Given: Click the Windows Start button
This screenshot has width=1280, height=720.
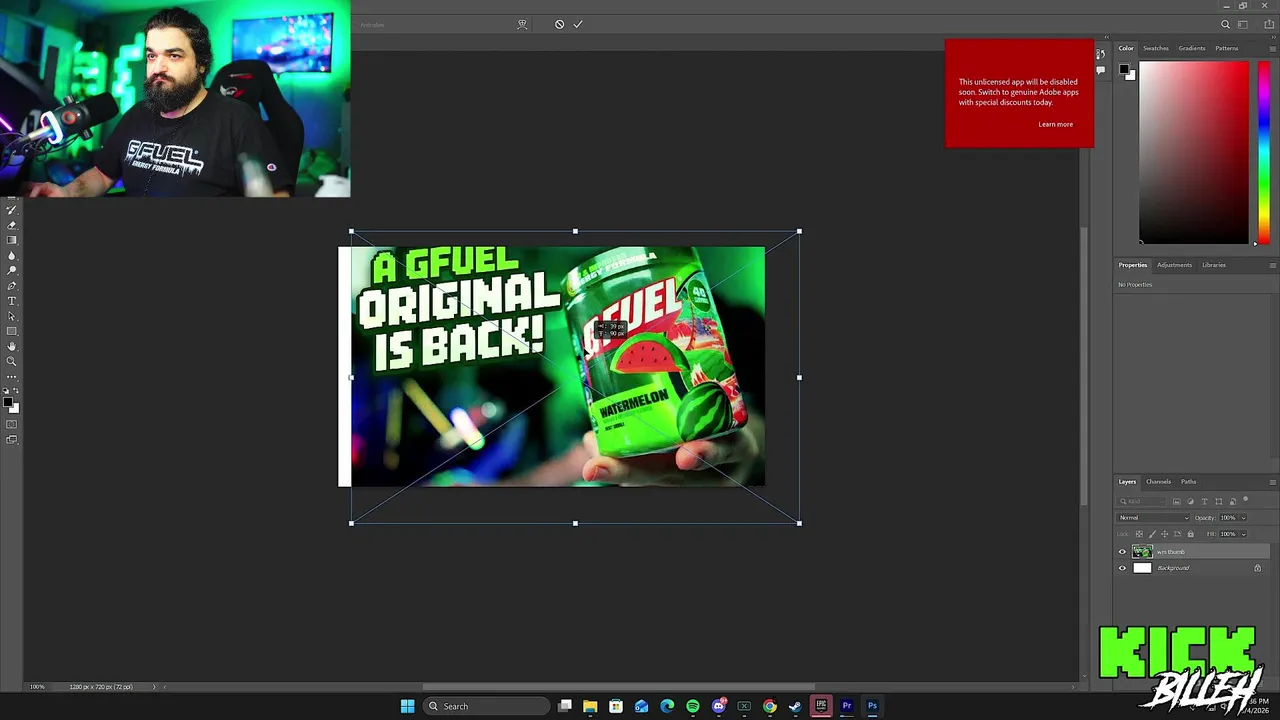Looking at the screenshot, I should (407, 706).
